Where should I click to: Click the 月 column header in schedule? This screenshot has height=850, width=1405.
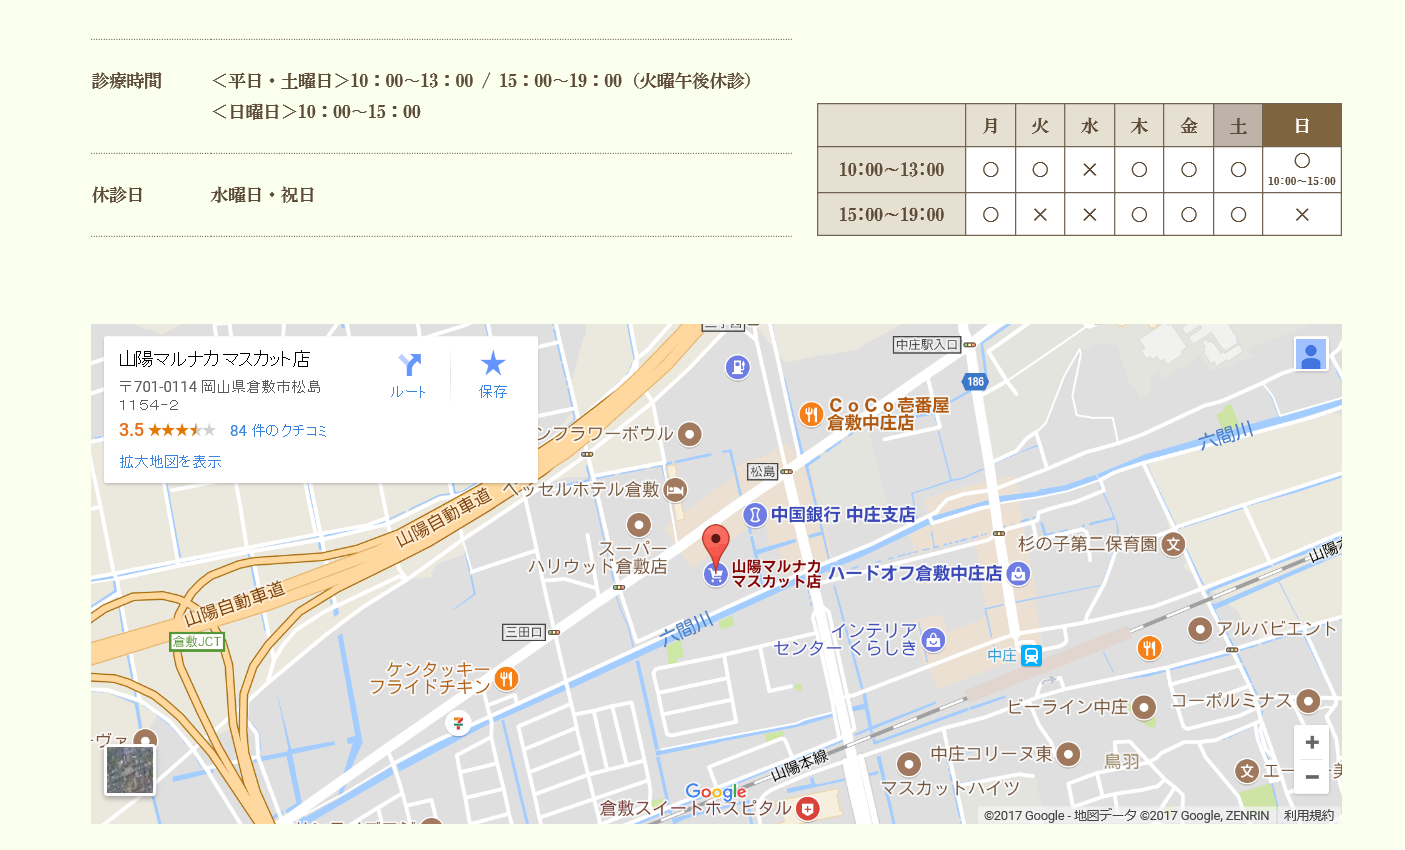pyautogui.click(x=991, y=126)
